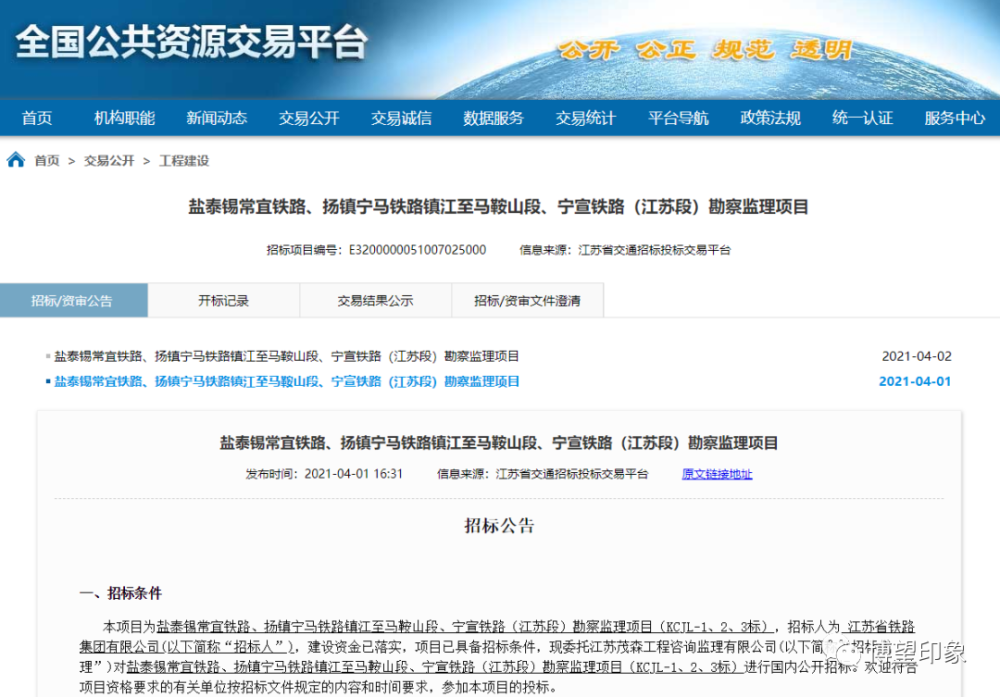Switch to the 招标/资审文件澄清 tab
This screenshot has width=1000, height=697.
click(527, 300)
